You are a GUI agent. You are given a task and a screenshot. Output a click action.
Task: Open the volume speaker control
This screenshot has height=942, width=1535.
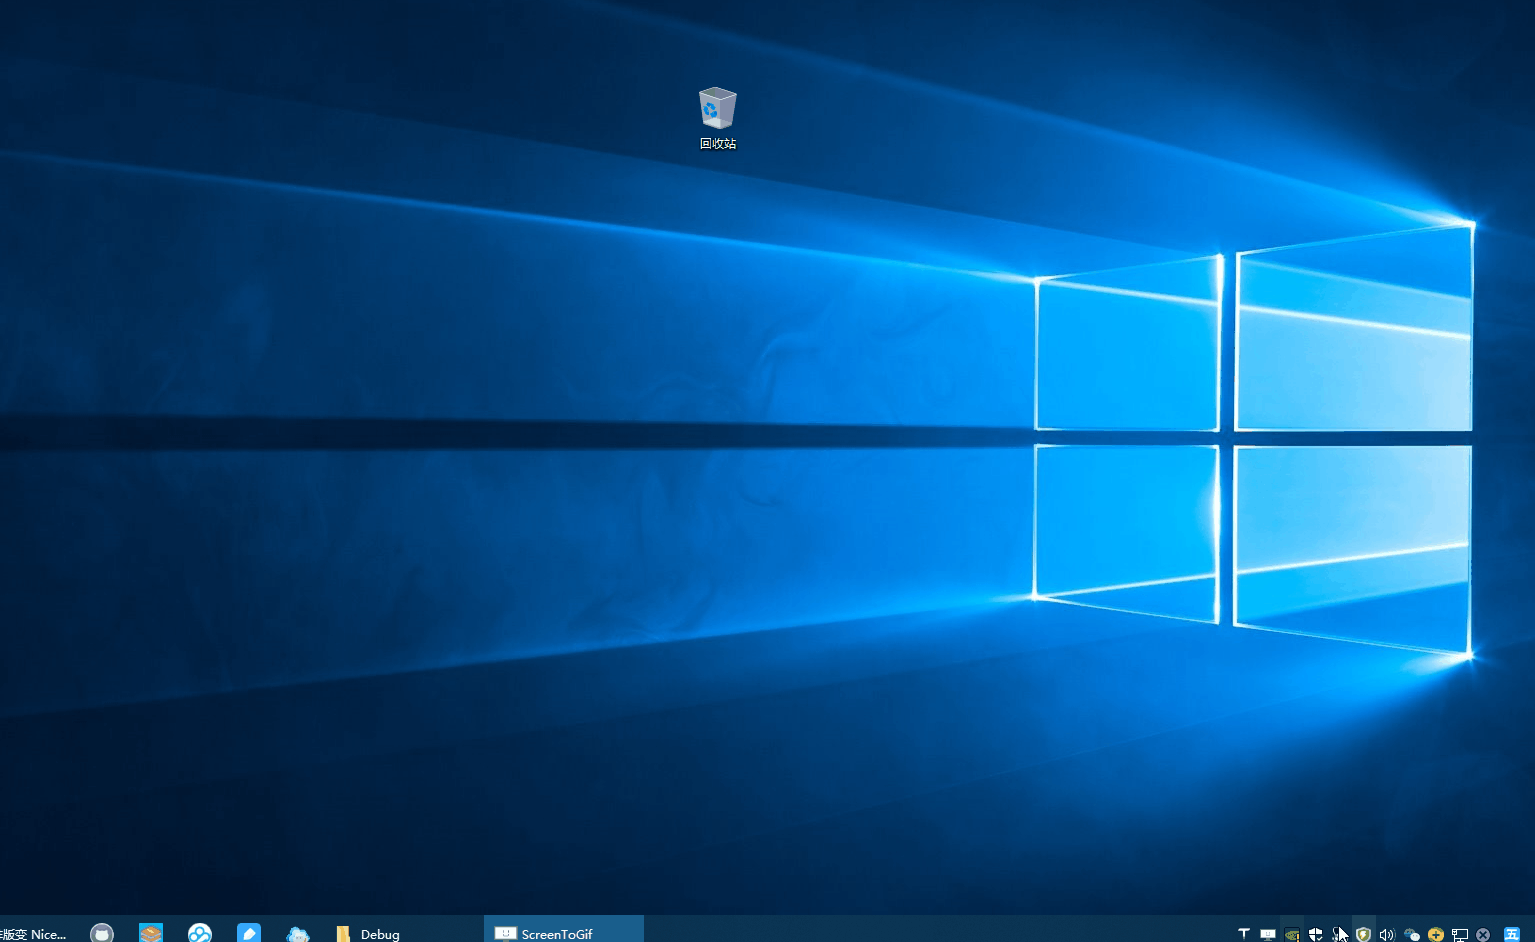1387,934
